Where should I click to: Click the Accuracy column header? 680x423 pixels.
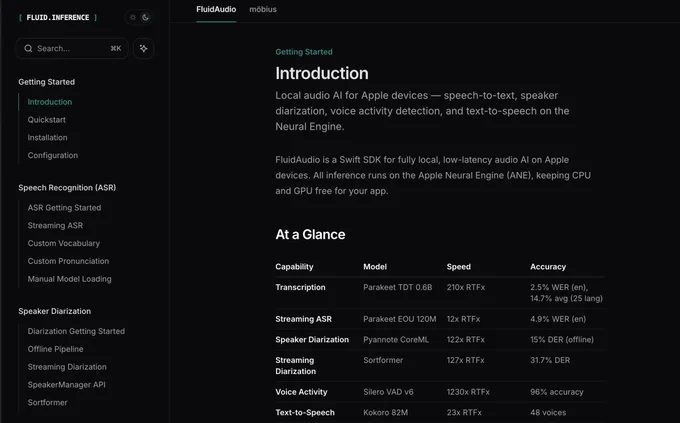coord(548,267)
